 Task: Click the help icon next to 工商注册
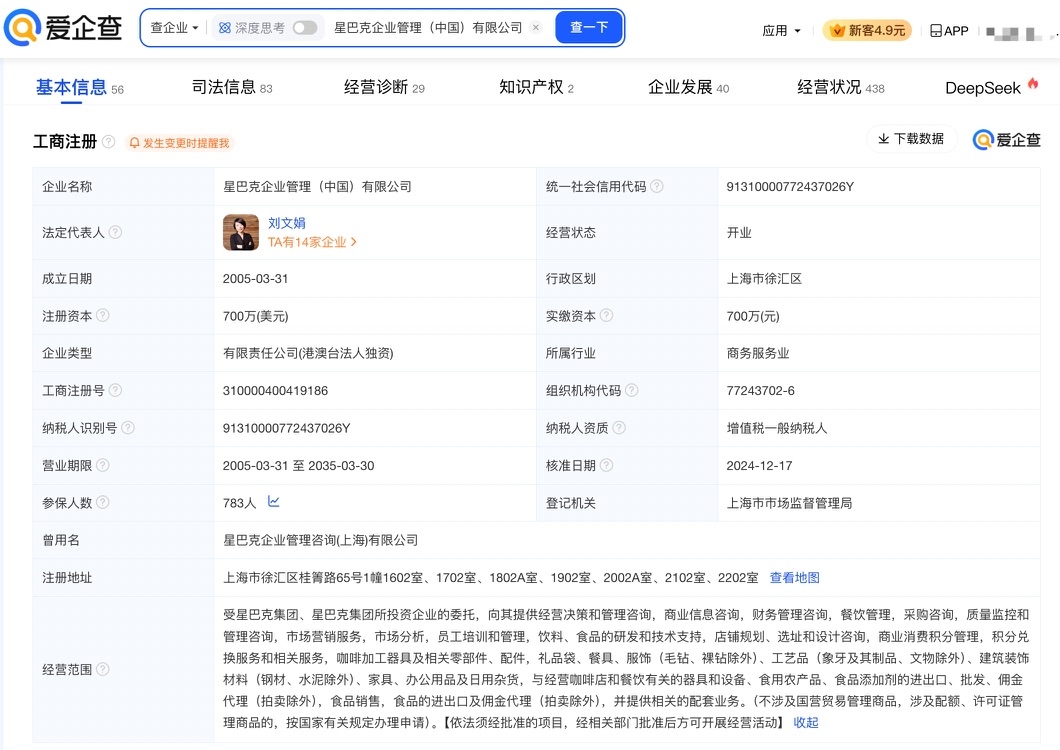108,142
